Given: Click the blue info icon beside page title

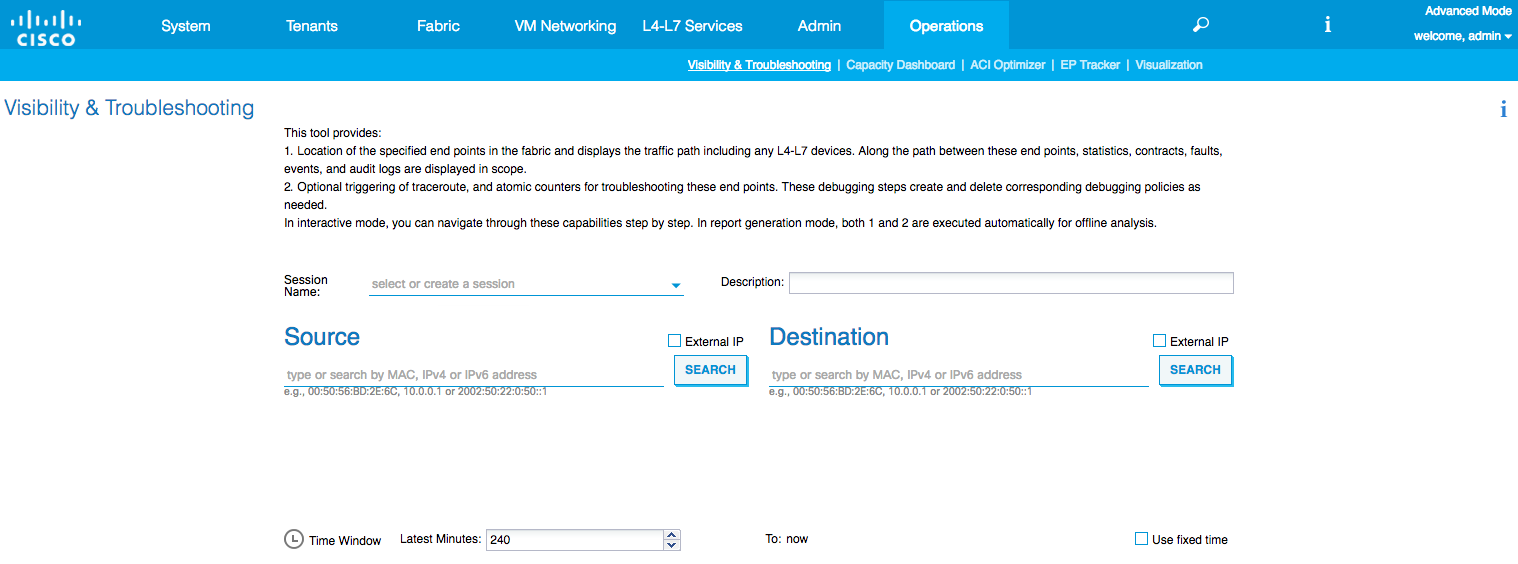Looking at the screenshot, I should point(1503,109).
